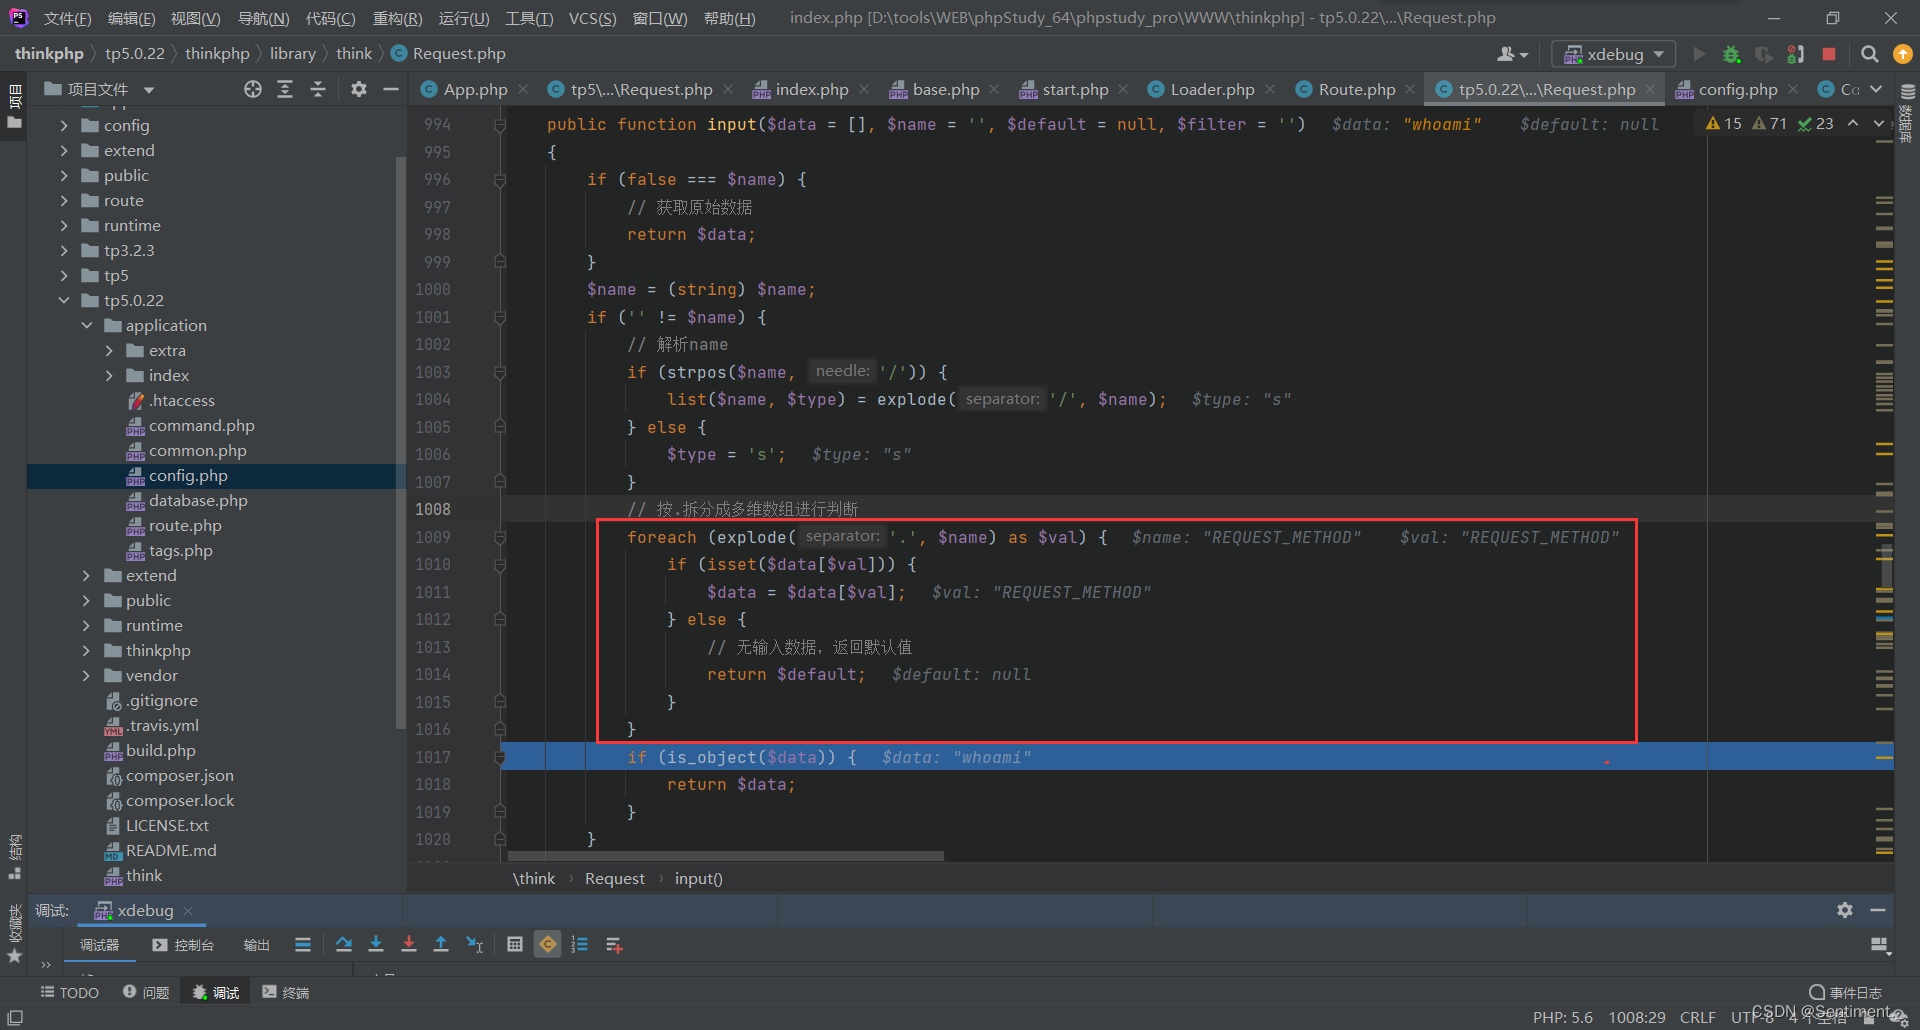Collapse all in the project tree

[318, 90]
